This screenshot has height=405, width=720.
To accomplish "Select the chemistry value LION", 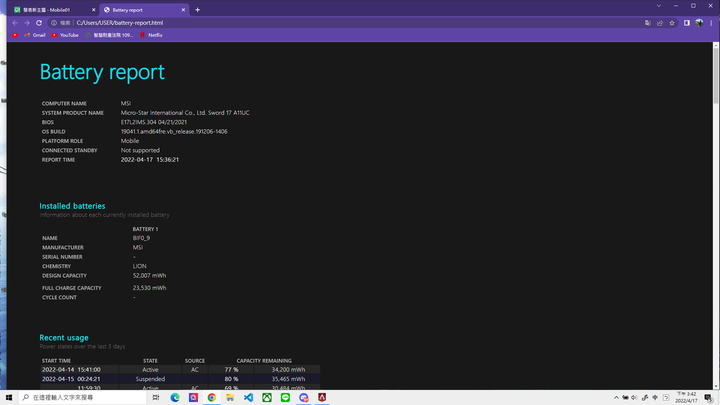I will click(140, 266).
